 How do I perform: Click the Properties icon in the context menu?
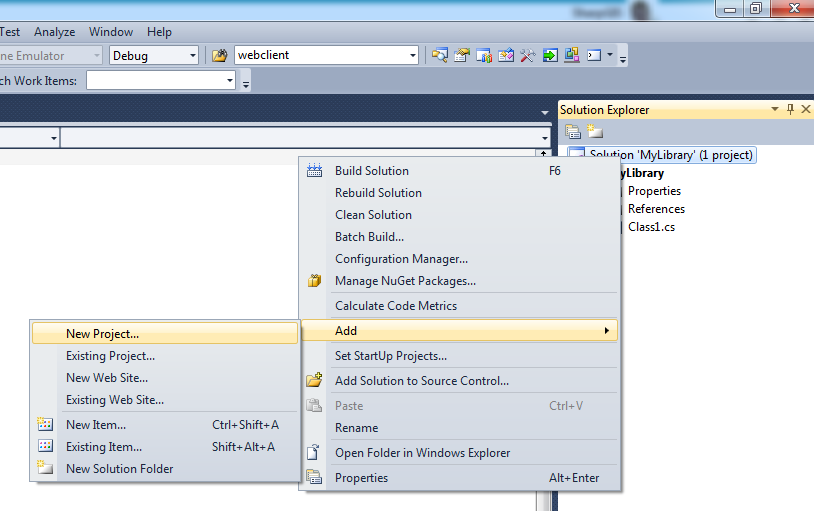pos(314,477)
